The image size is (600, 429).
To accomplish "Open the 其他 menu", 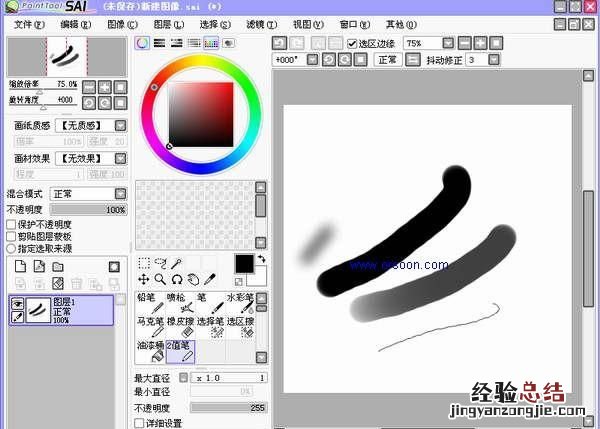I will coord(401,24).
